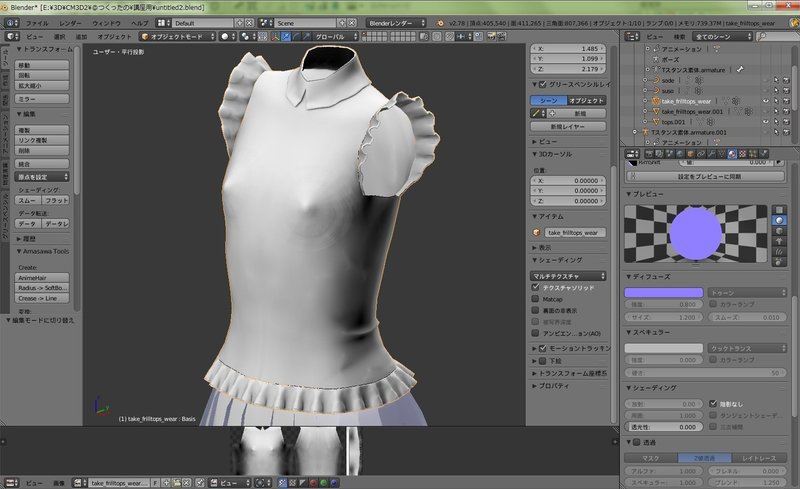Select take_frilltops_wear.001 in the outliner

click(x=692, y=111)
